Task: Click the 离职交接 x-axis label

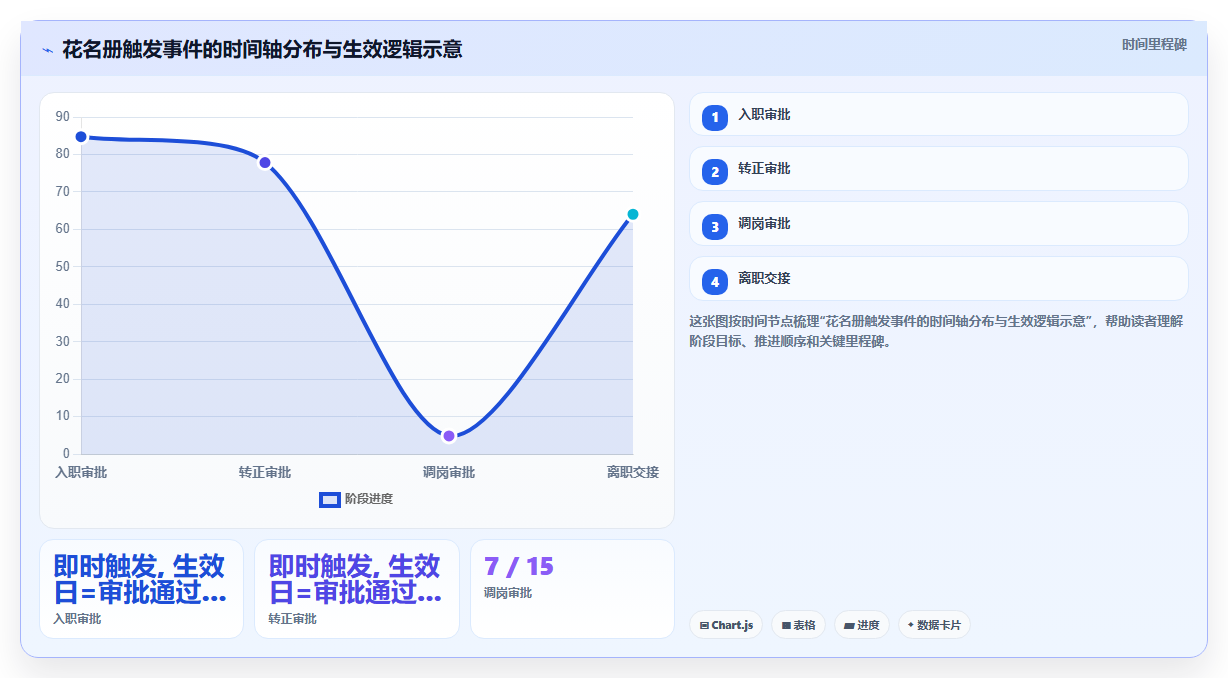Action: coord(633,472)
